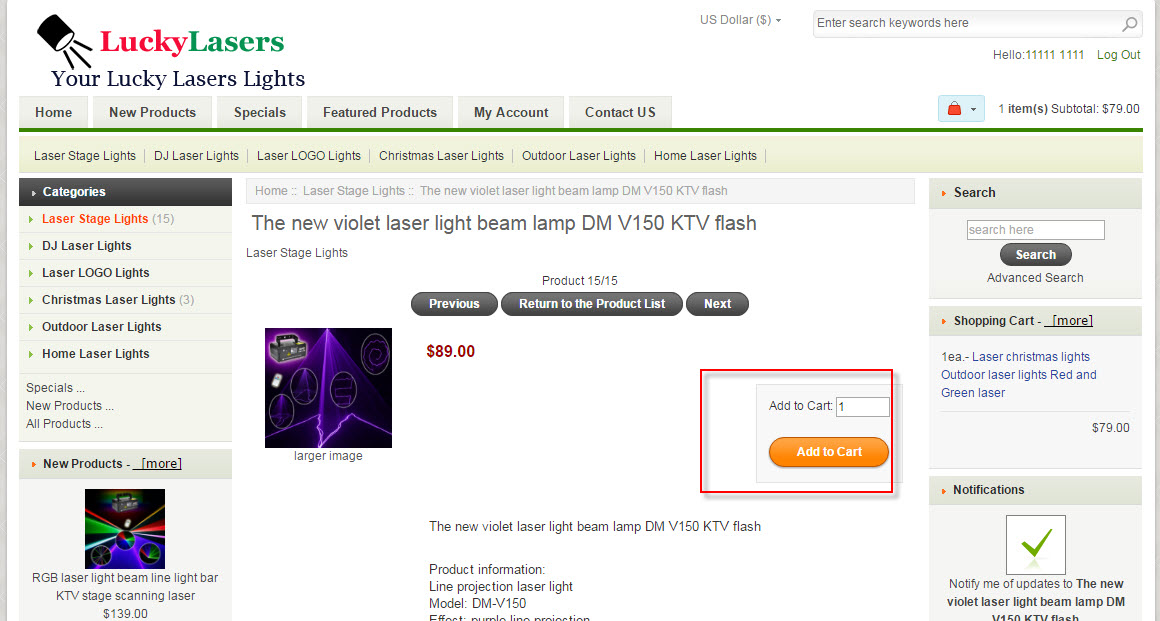Screen dimensions: 1160x621
Task: Open the red shopping bag cart icon
Action: (x=954, y=110)
